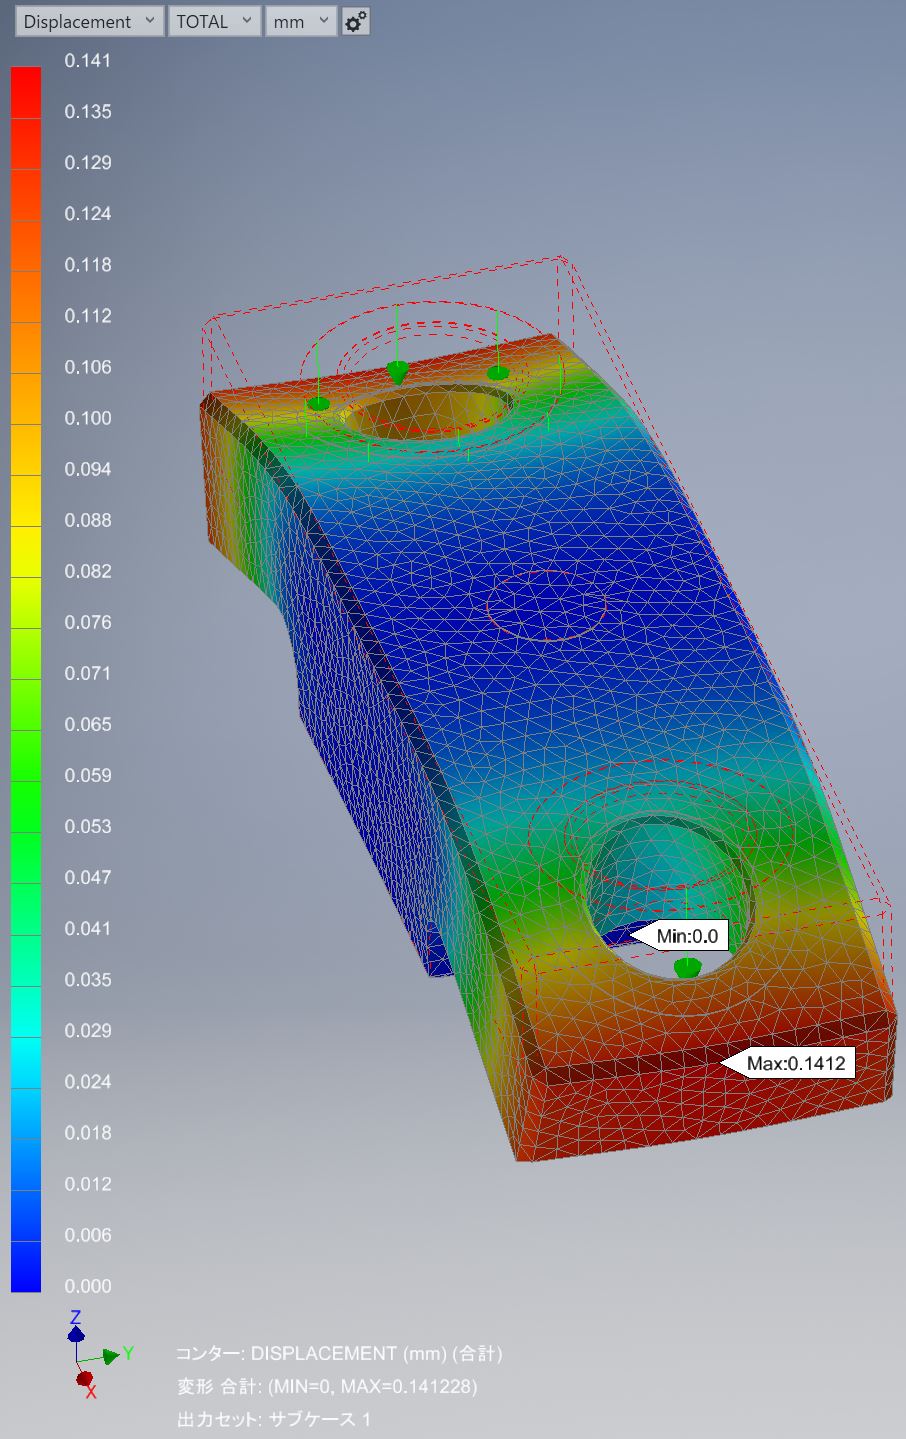Click the X axis ball of triad
This screenshot has width=906, height=1439.
click(x=85, y=1379)
